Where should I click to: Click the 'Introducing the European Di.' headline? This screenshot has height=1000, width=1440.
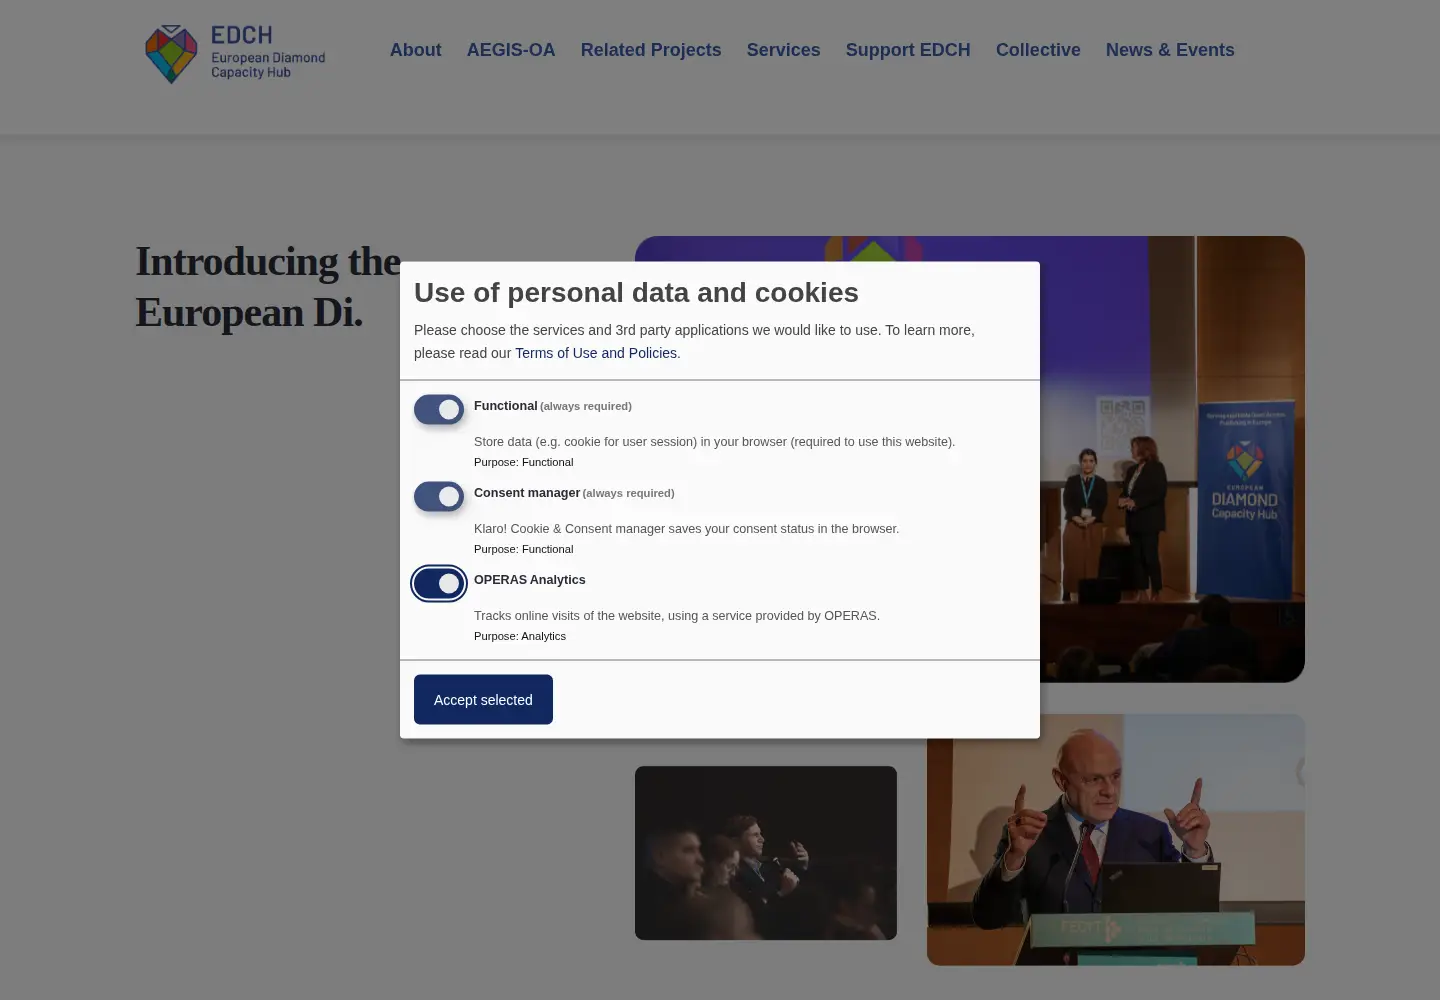268,287
